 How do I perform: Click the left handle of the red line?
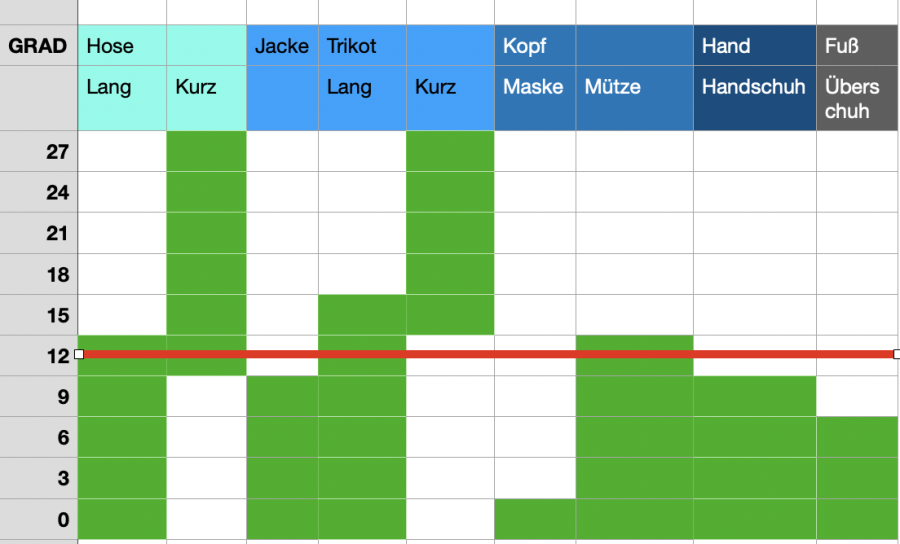tap(79, 354)
